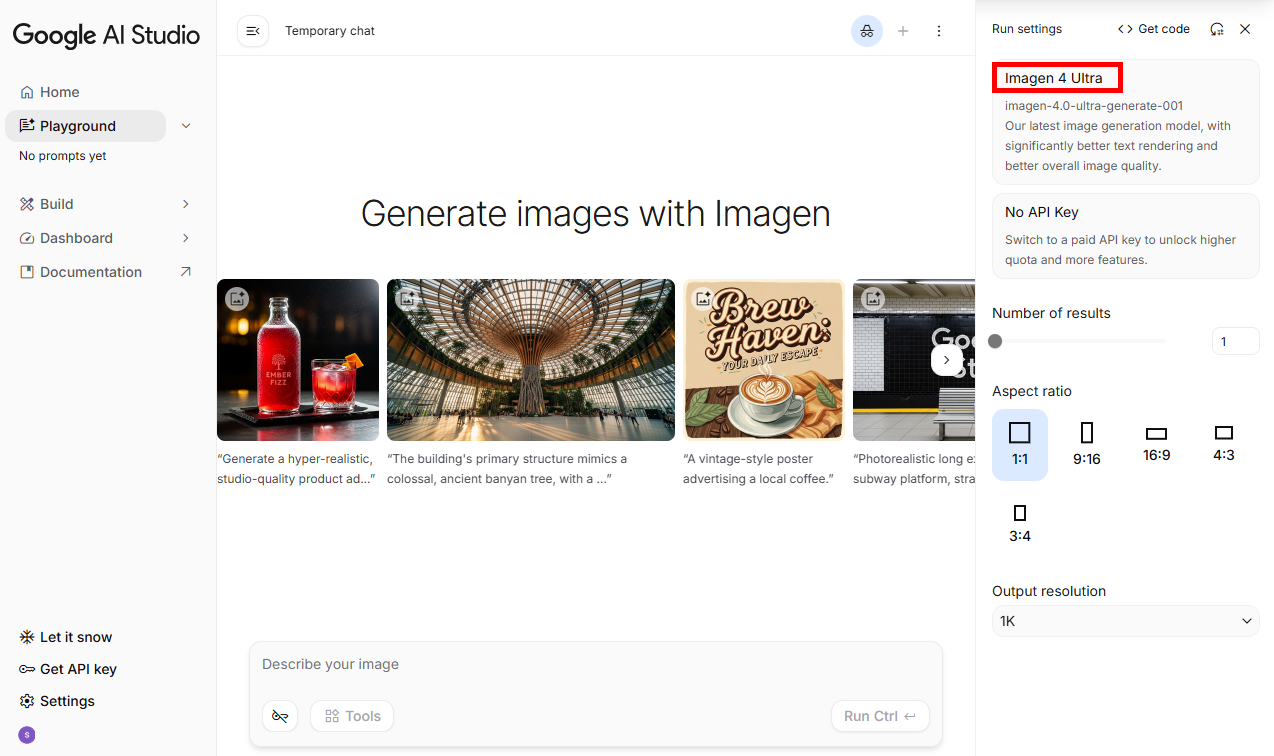Screen dimensions: 1274x756
Task: Select the Ember Fizz drink example thumbnail
Action: point(298,360)
